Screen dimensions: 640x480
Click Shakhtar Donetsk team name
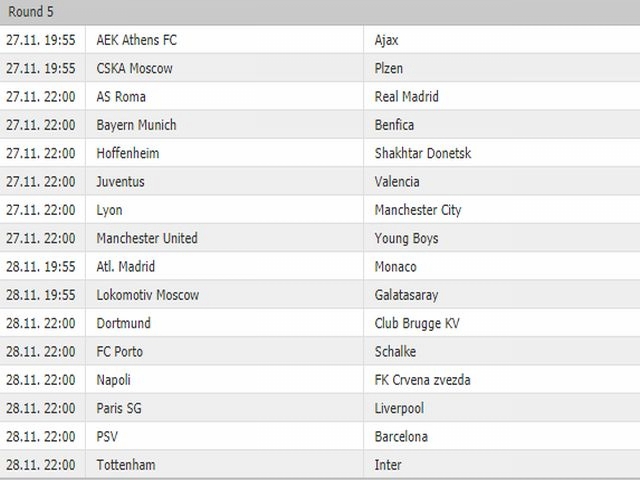click(x=423, y=153)
